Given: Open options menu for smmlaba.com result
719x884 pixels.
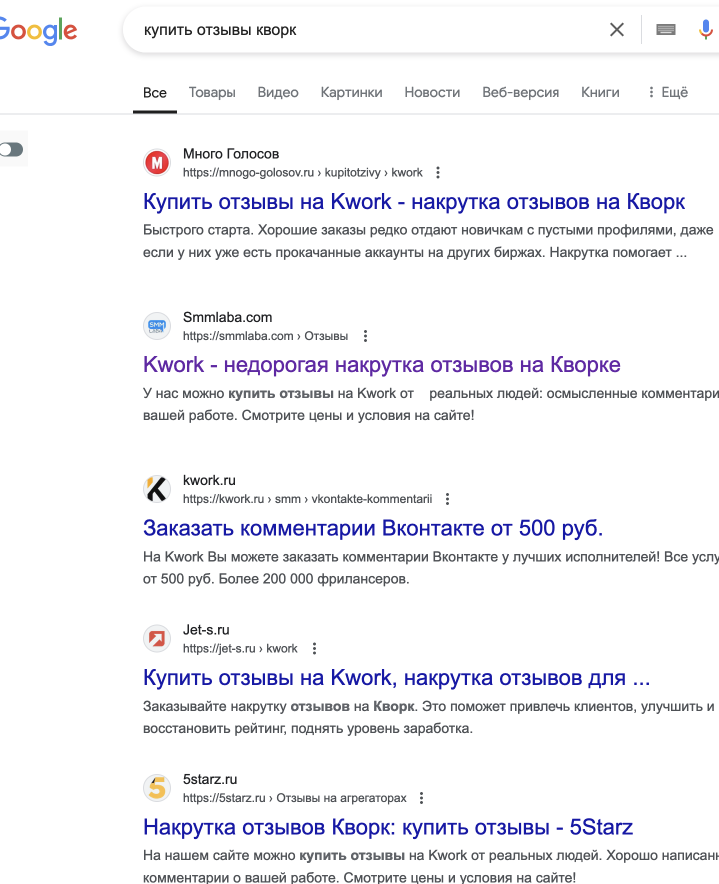Looking at the screenshot, I should coord(365,336).
